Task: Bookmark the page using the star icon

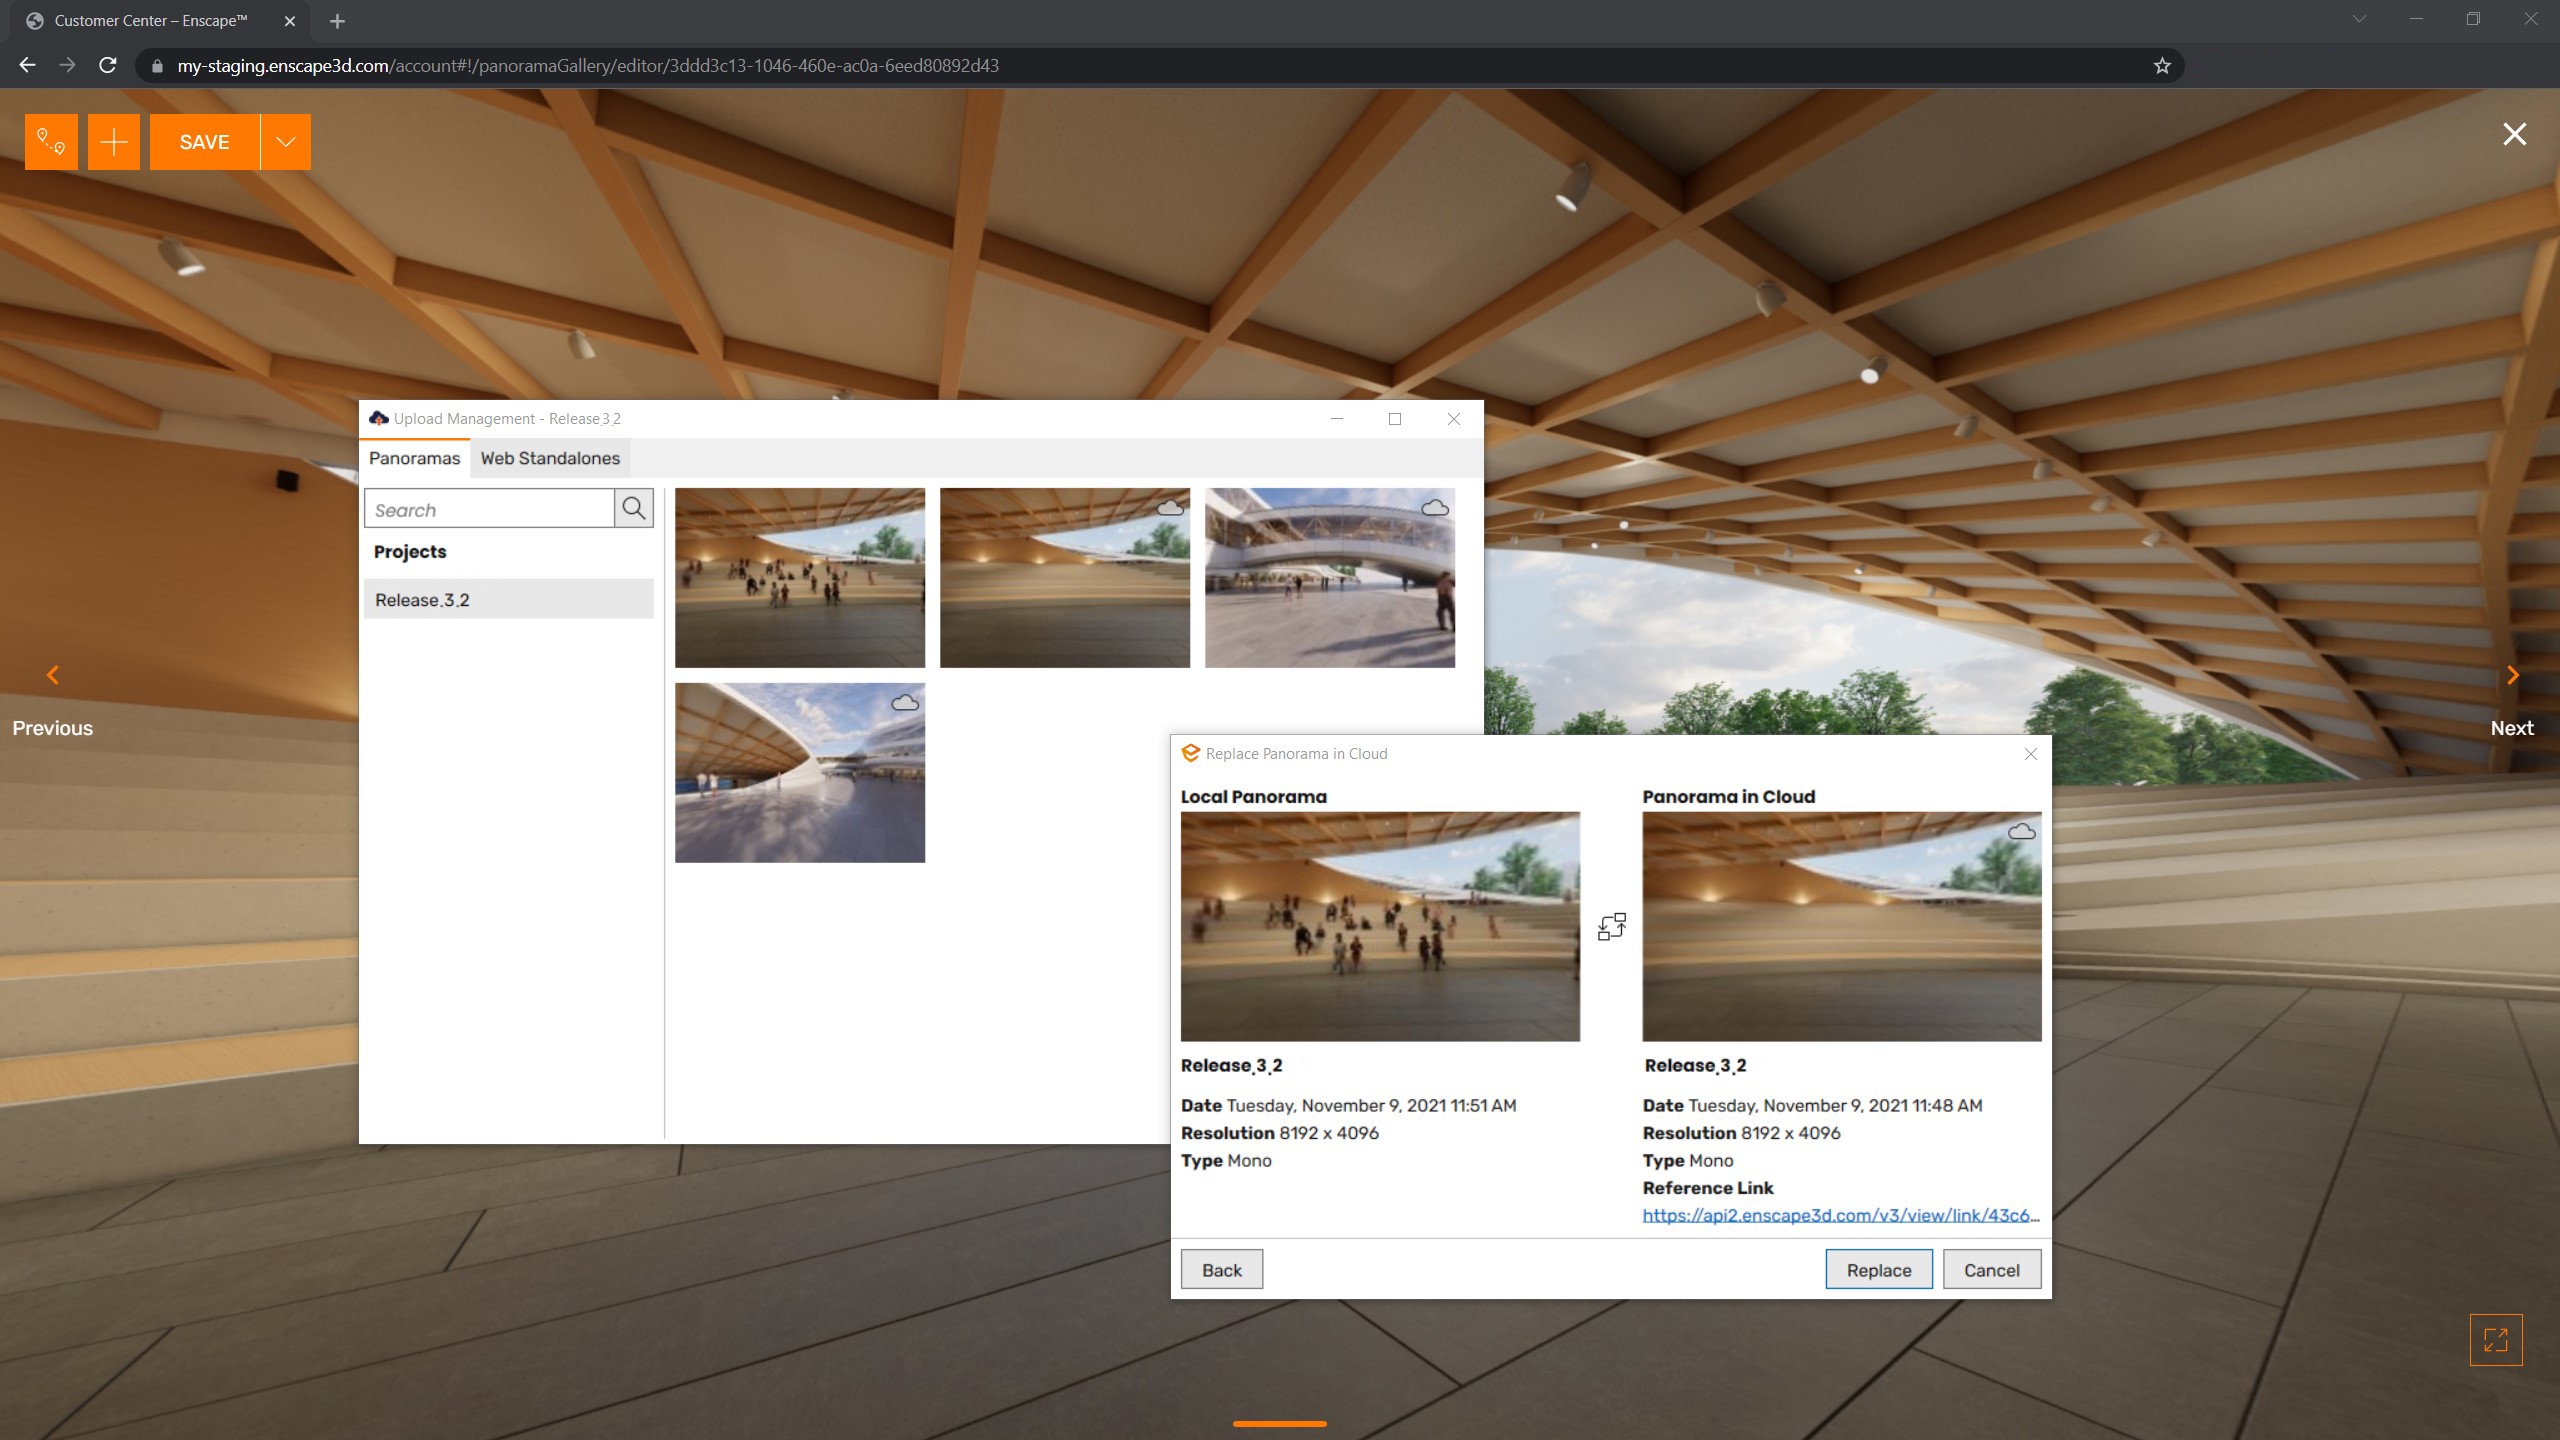Action: tap(2163, 65)
